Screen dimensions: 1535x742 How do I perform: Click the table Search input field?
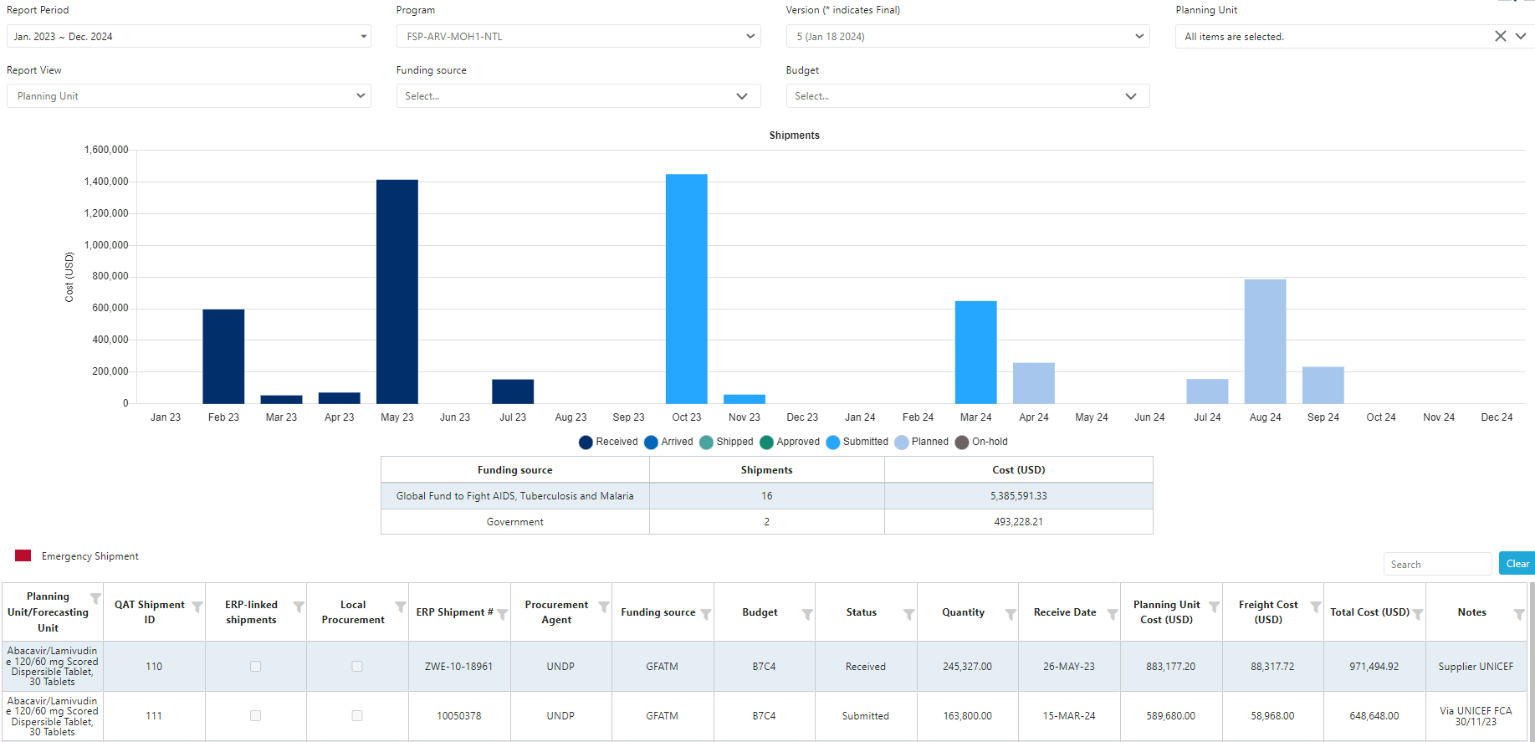coord(1437,564)
